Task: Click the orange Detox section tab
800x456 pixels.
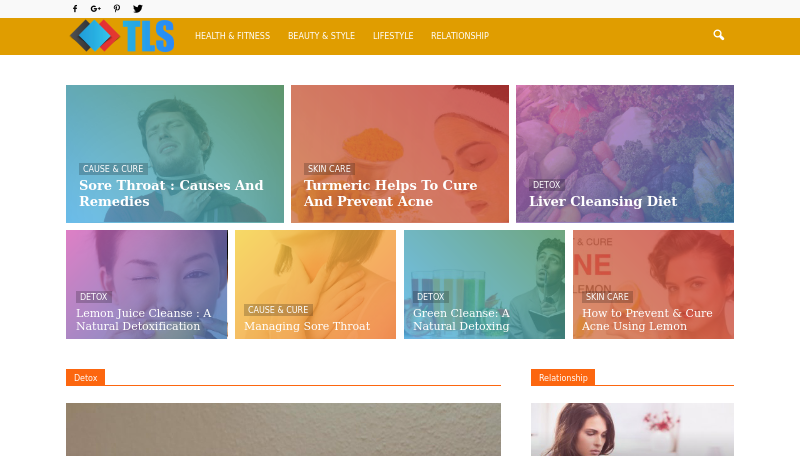Action: (85, 377)
